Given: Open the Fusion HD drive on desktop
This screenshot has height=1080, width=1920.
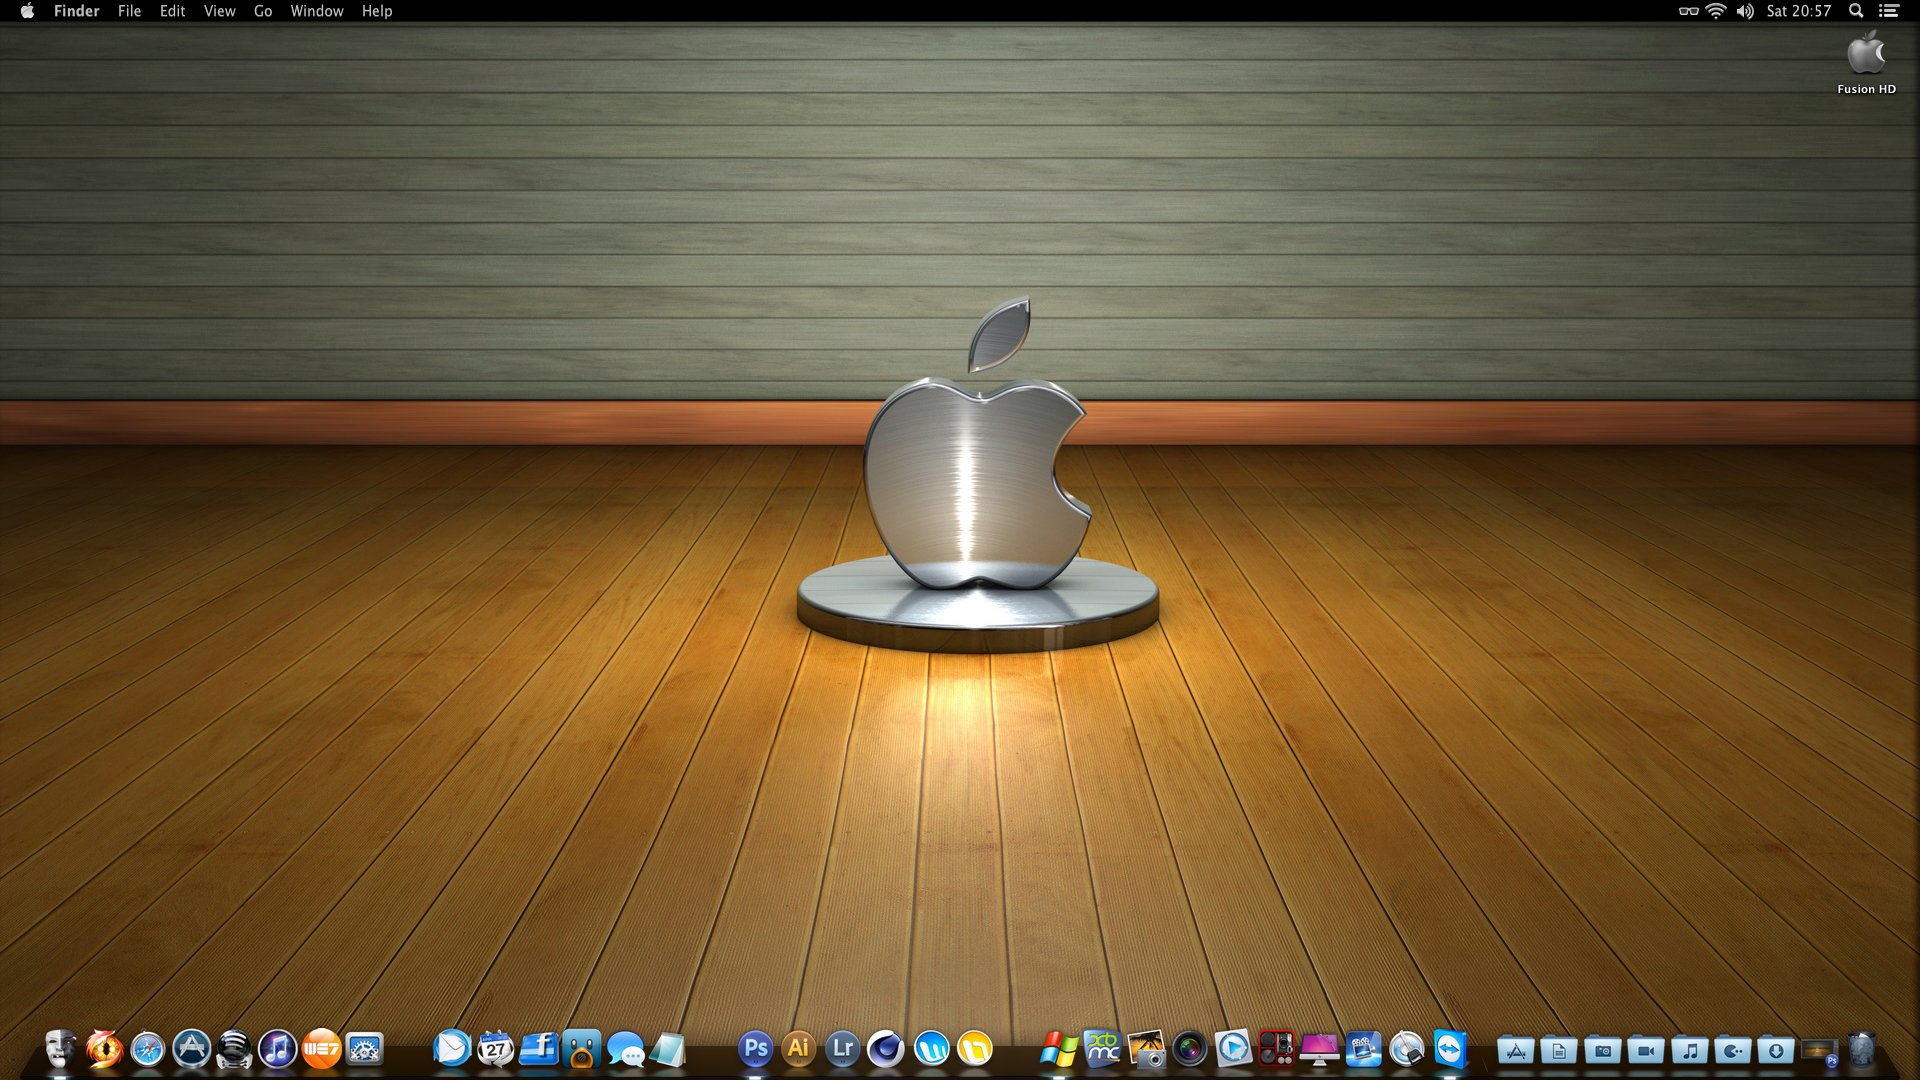Looking at the screenshot, I should coord(1866,62).
